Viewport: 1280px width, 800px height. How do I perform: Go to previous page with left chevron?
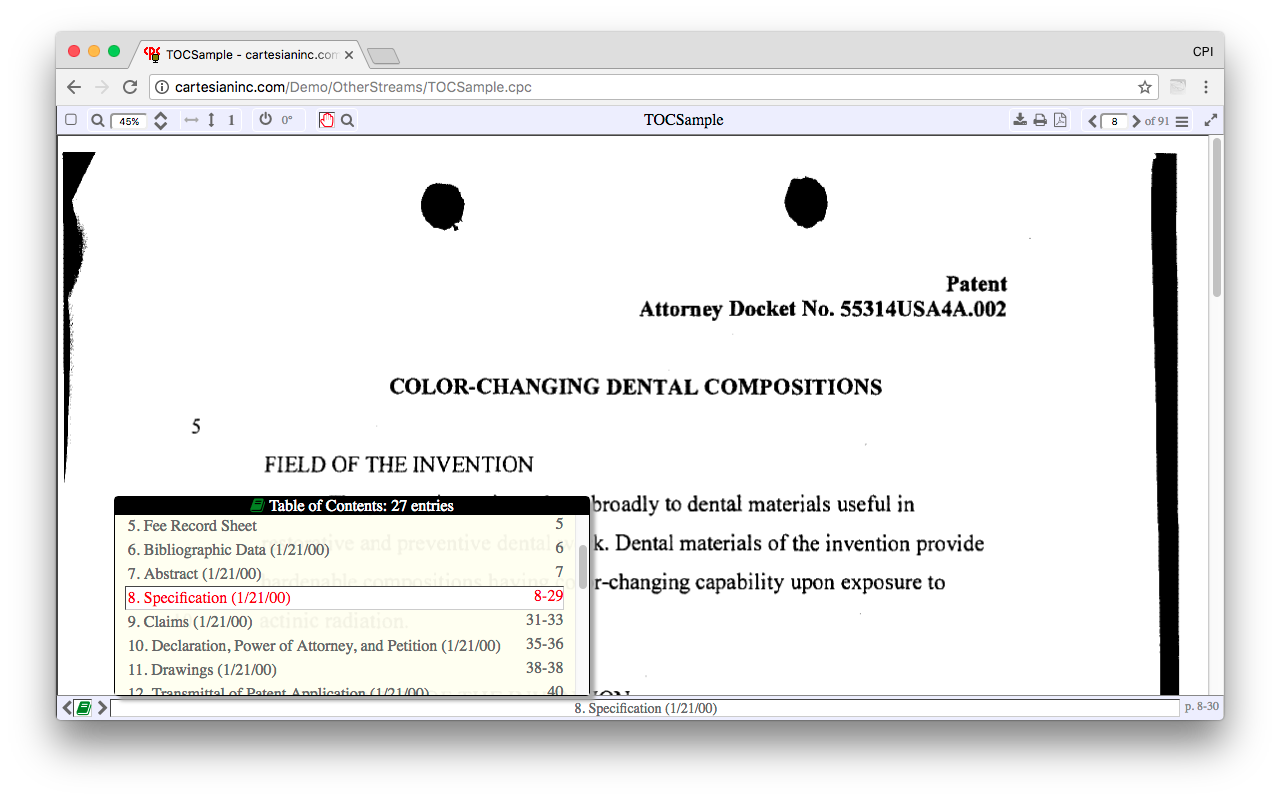(x=1093, y=121)
